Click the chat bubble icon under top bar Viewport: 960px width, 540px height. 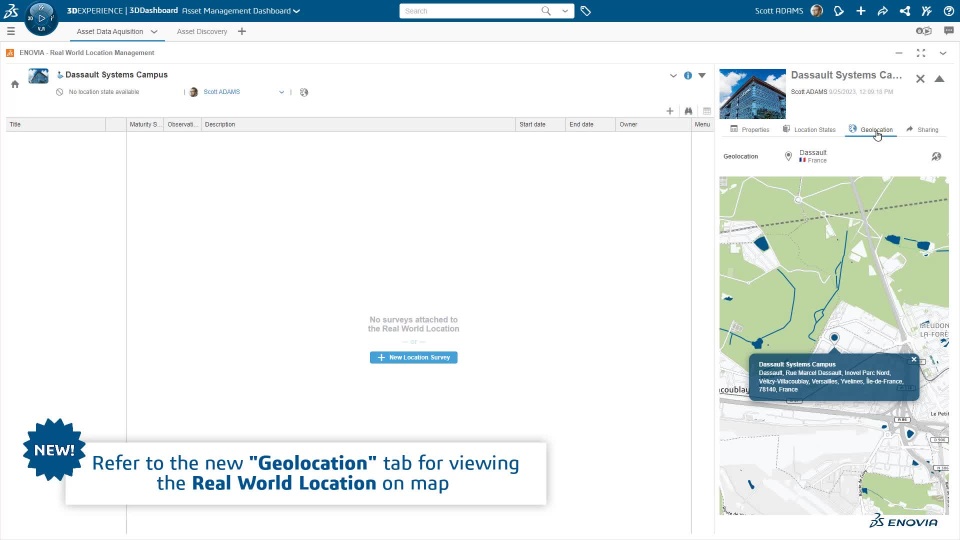[x=948, y=31]
